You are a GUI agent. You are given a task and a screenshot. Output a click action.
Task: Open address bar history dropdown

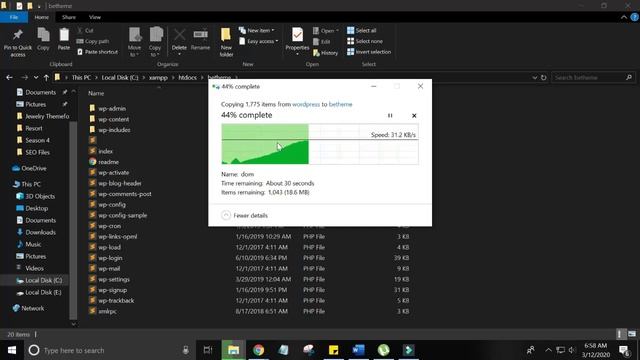tap(534, 78)
